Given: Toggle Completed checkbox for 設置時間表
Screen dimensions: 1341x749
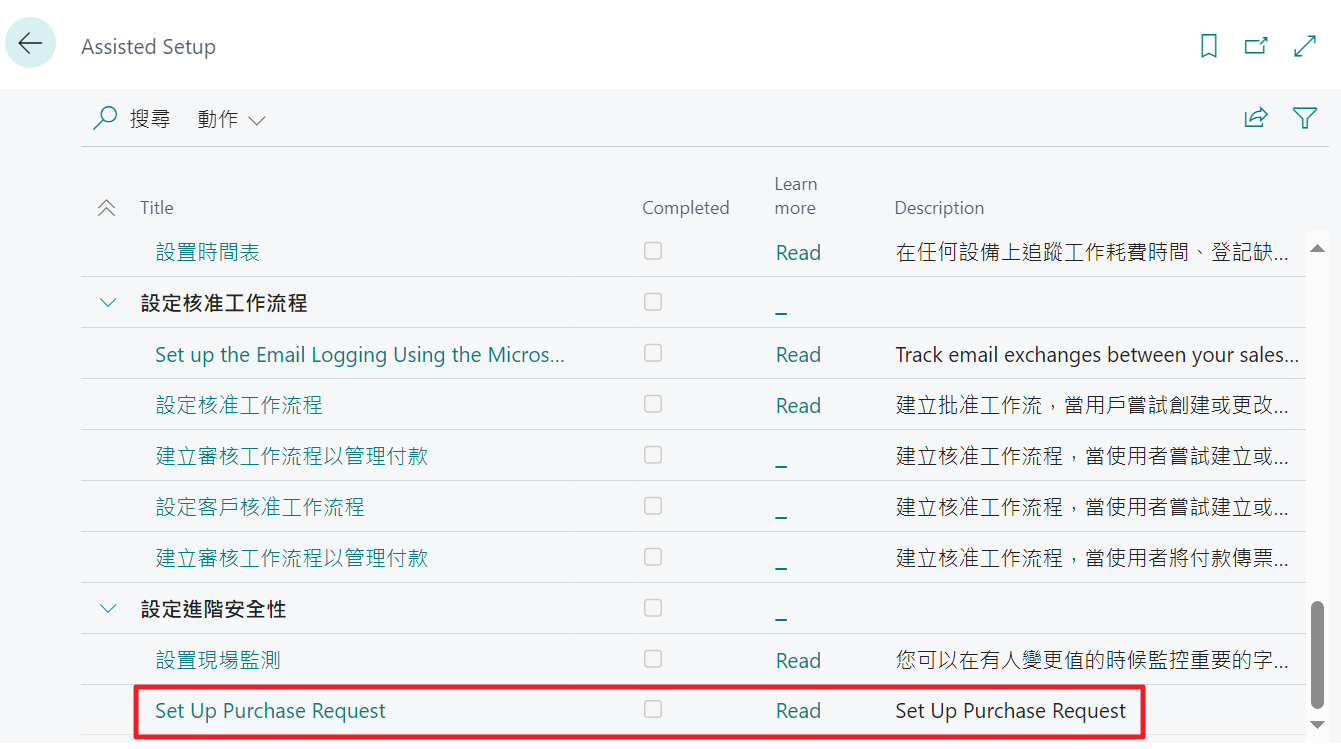Looking at the screenshot, I should tap(653, 251).
